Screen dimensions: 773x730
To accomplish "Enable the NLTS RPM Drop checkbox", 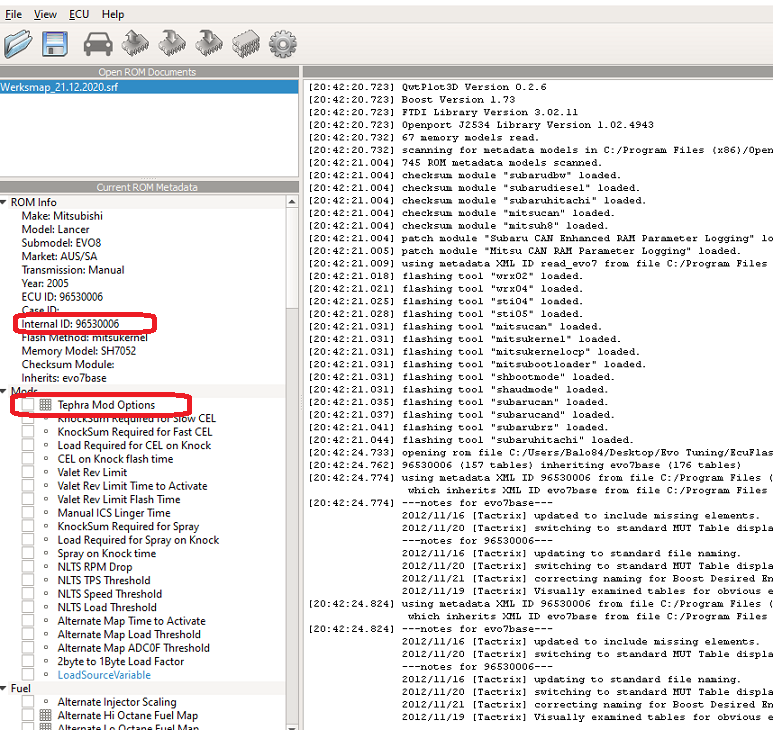I will coord(27,567).
